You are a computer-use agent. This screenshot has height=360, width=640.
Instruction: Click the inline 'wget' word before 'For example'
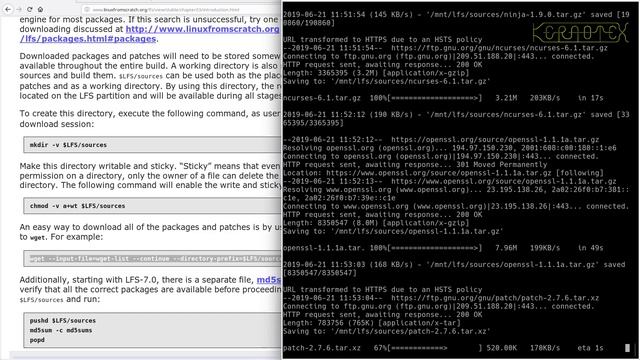click(x=38, y=237)
